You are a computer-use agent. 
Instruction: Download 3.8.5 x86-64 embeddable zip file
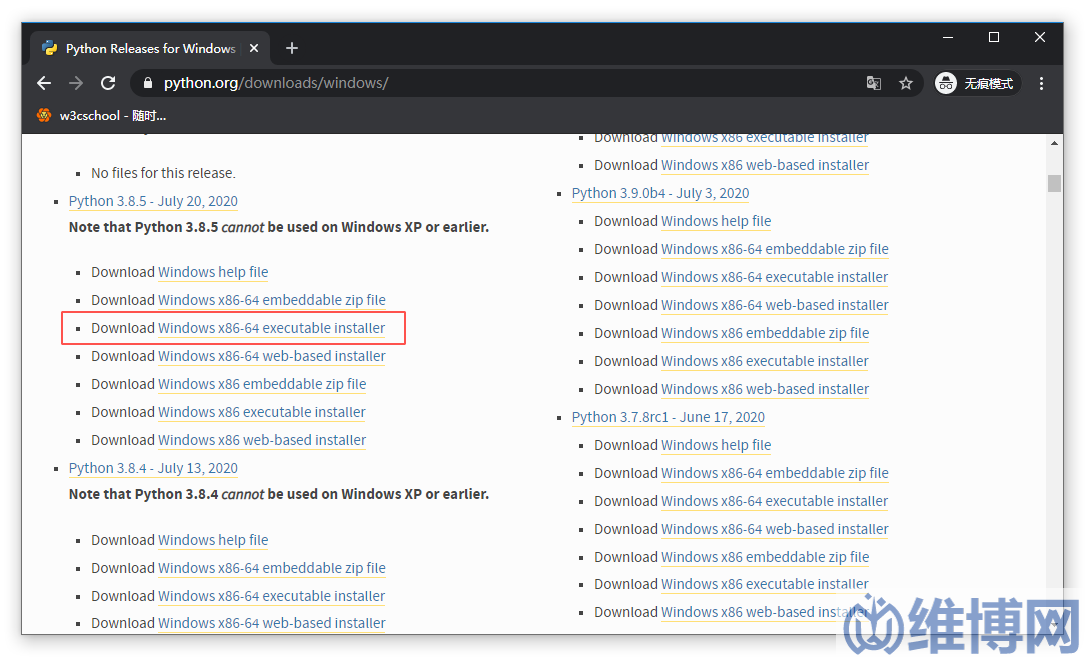pyautogui.click(x=272, y=300)
